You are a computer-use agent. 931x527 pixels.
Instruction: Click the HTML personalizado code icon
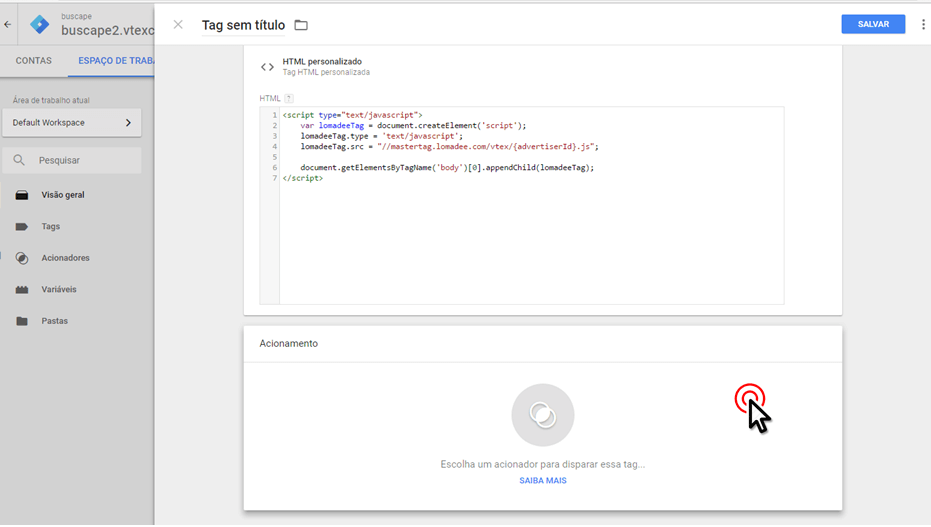coord(267,67)
